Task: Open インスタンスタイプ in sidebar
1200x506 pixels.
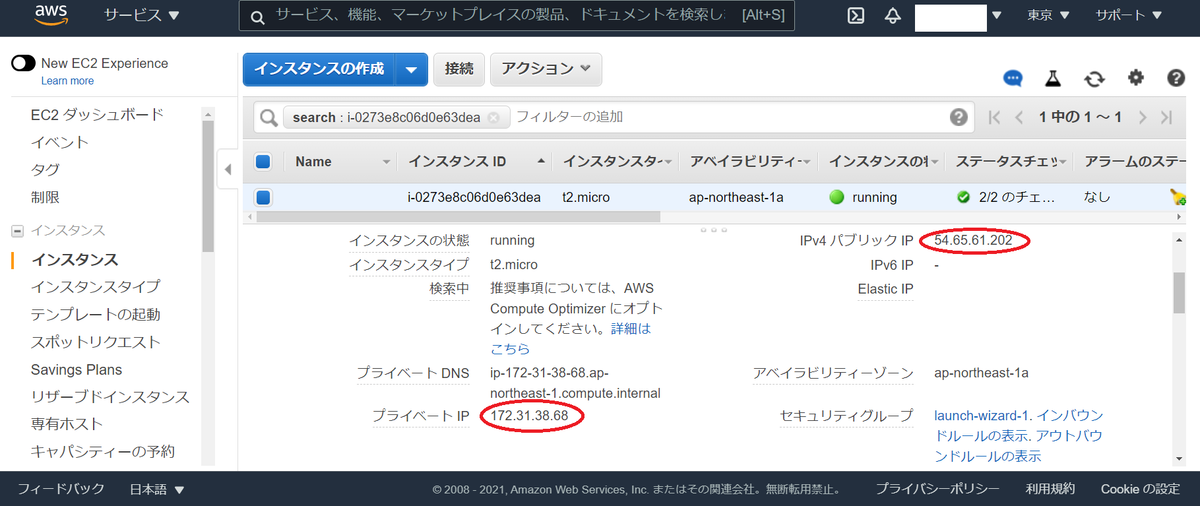Action: click(95, 287)
